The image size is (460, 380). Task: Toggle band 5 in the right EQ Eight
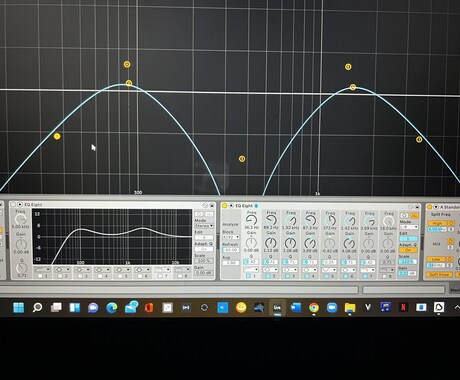point(326,276)
